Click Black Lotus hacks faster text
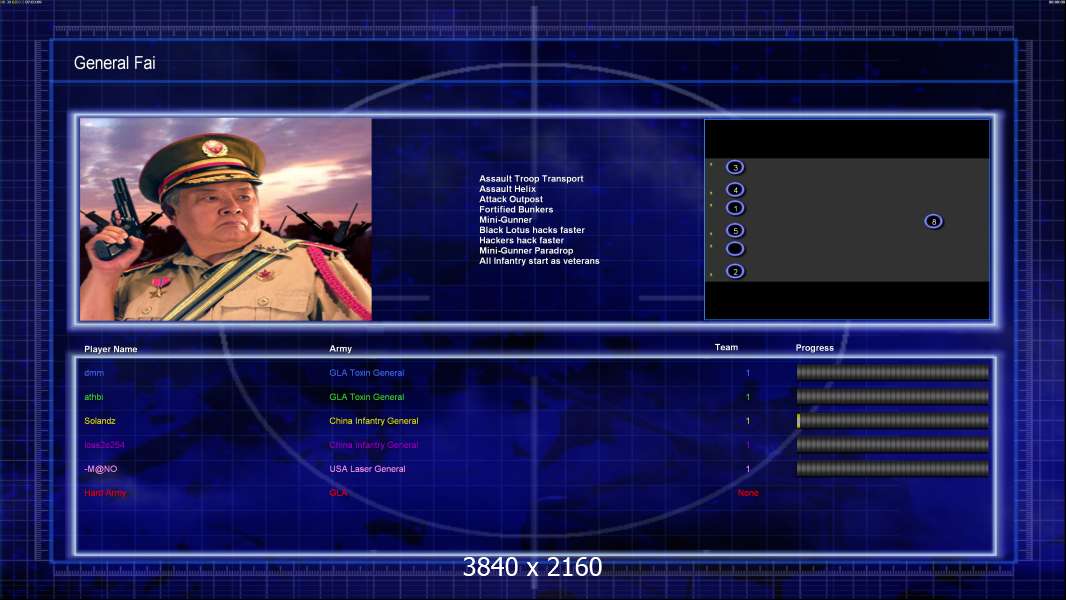Image resolution: width=1066 pixels, height=600 pixels. [532, 230]
